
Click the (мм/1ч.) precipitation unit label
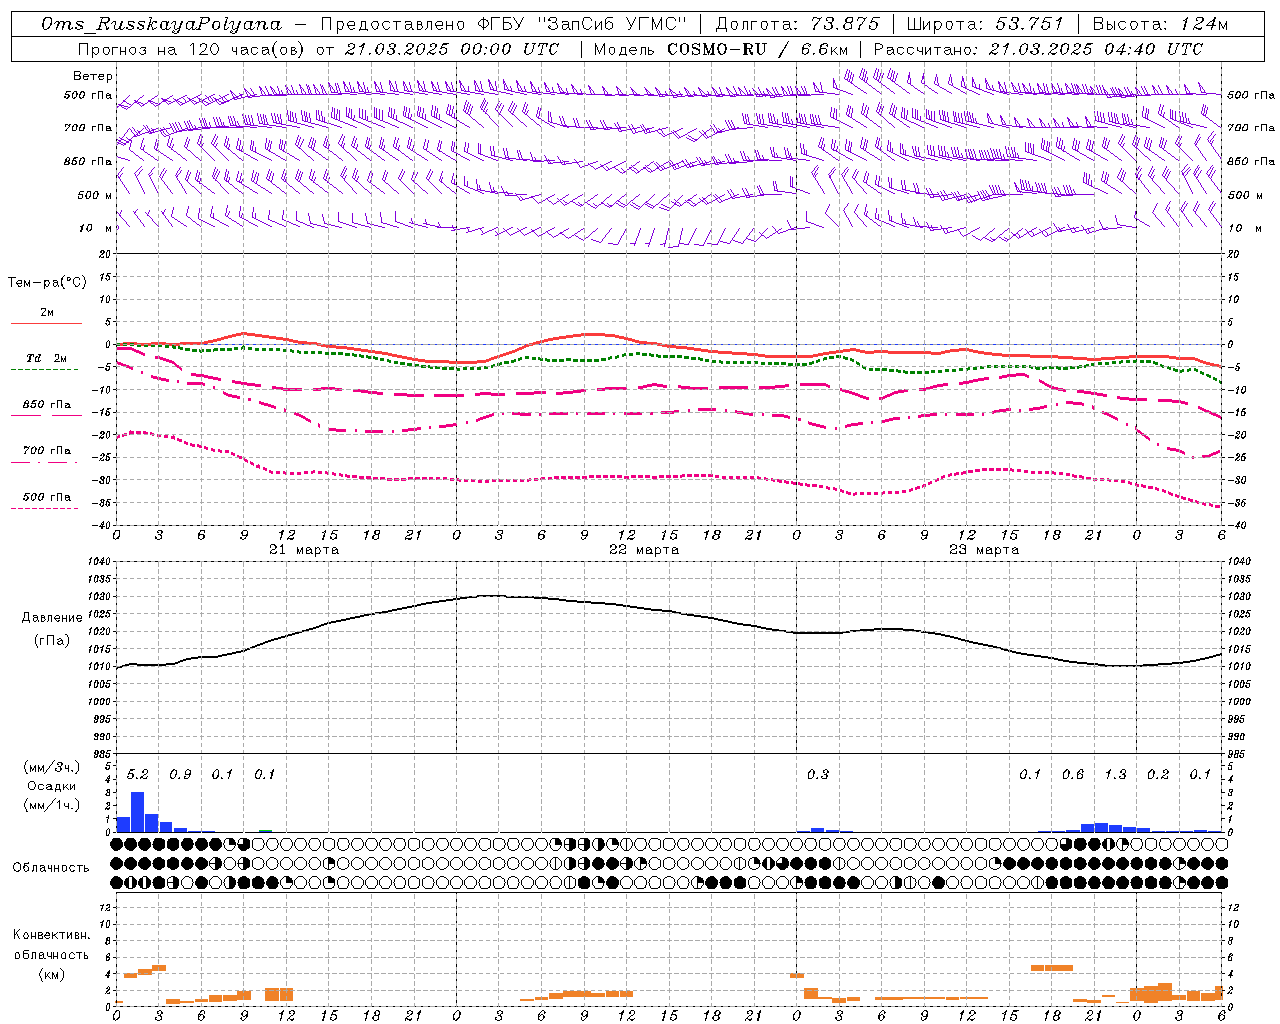pos(52,806)
